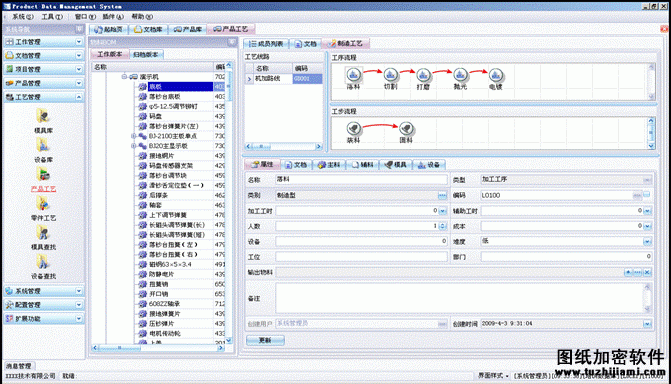Select the 打磨 process node icon
671x384 pixels.
tap(423, 74)
